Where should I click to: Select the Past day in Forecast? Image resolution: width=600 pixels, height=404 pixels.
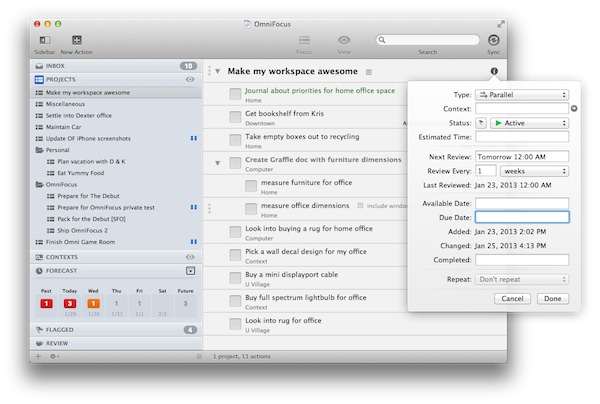coord(46,303)
